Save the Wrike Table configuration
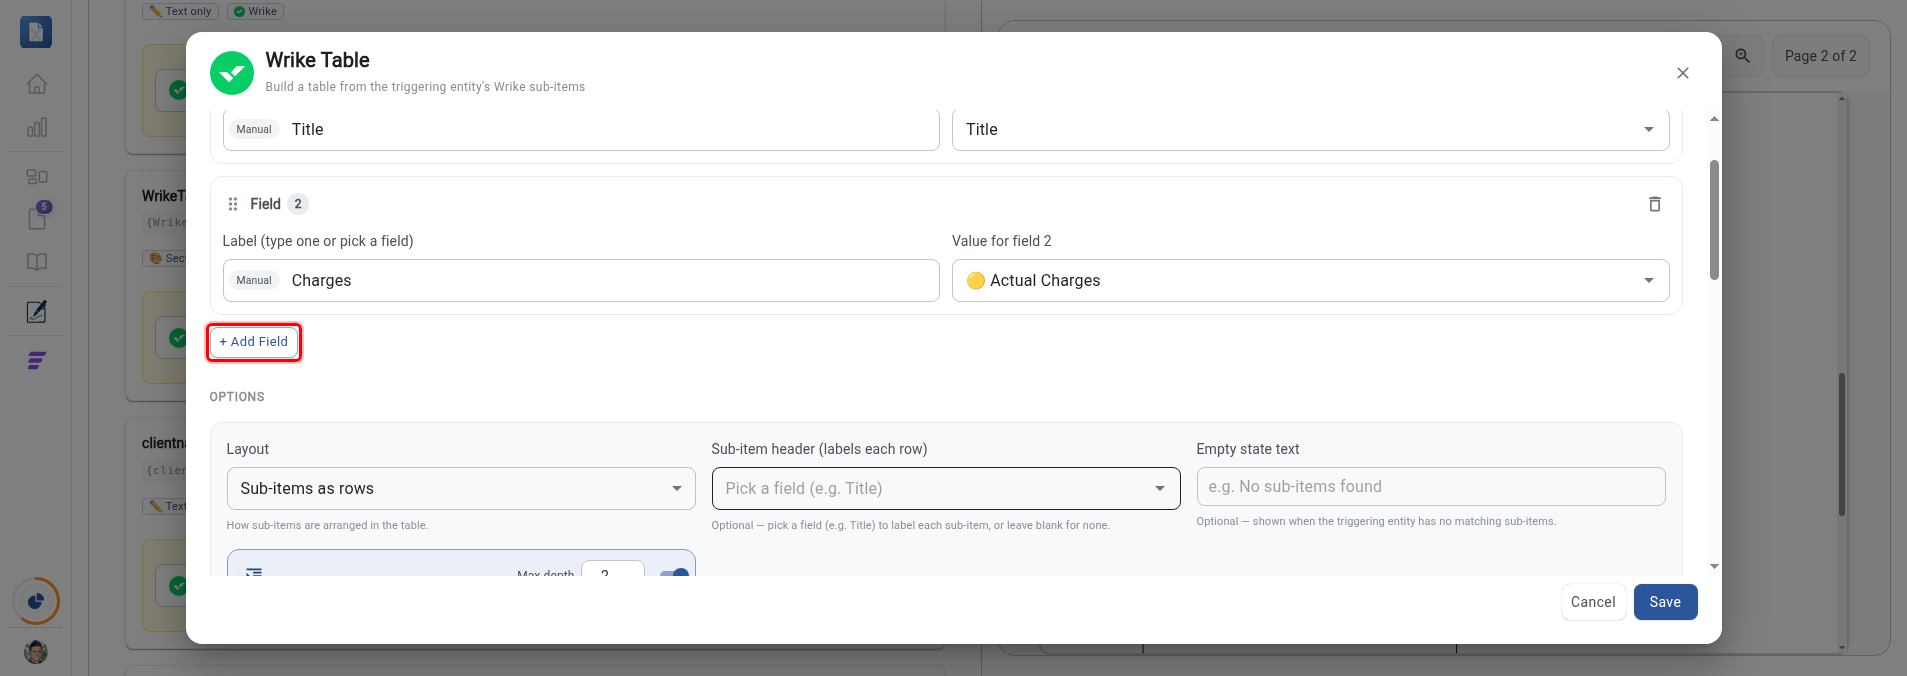Screen dimensions: 1907x676 [1665, 602]
